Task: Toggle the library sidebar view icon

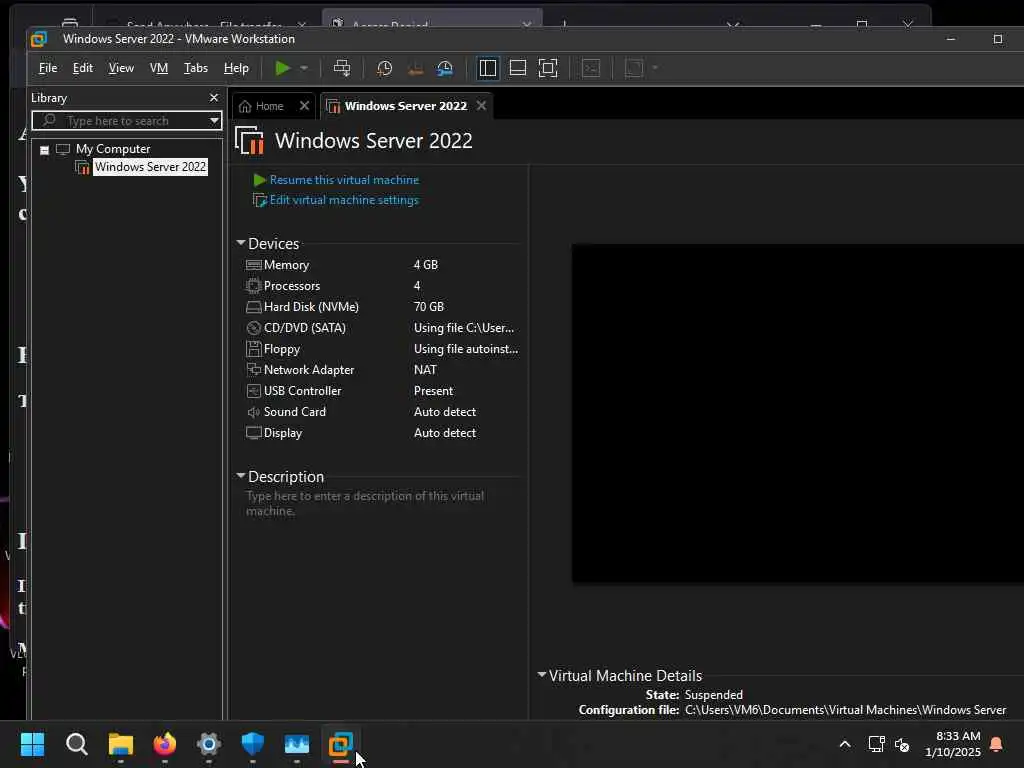Action: (487, 68)
